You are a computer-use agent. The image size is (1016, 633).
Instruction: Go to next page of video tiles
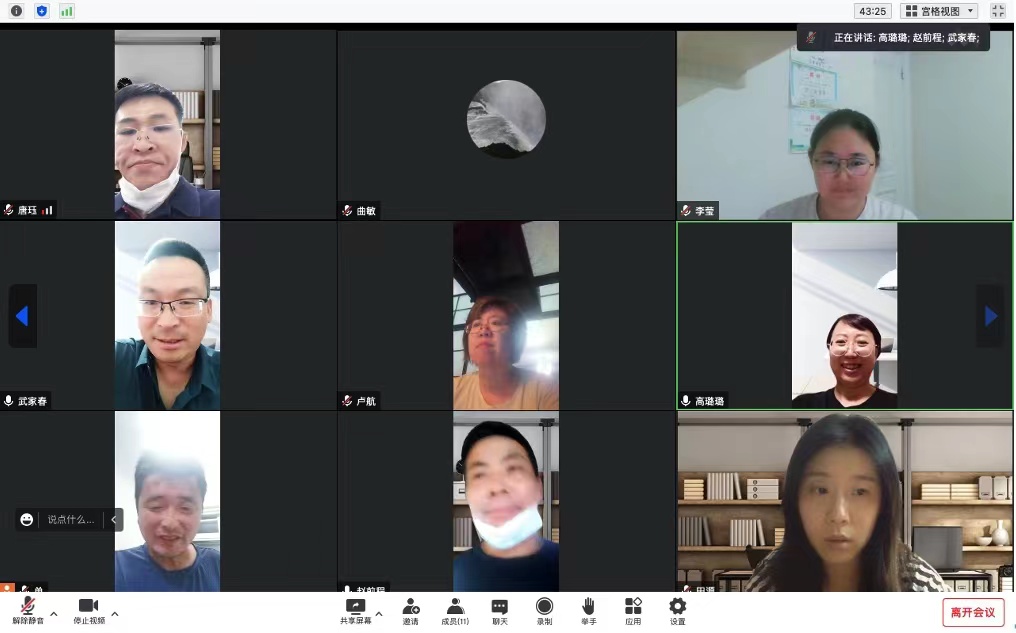click(x=991, y=316)
